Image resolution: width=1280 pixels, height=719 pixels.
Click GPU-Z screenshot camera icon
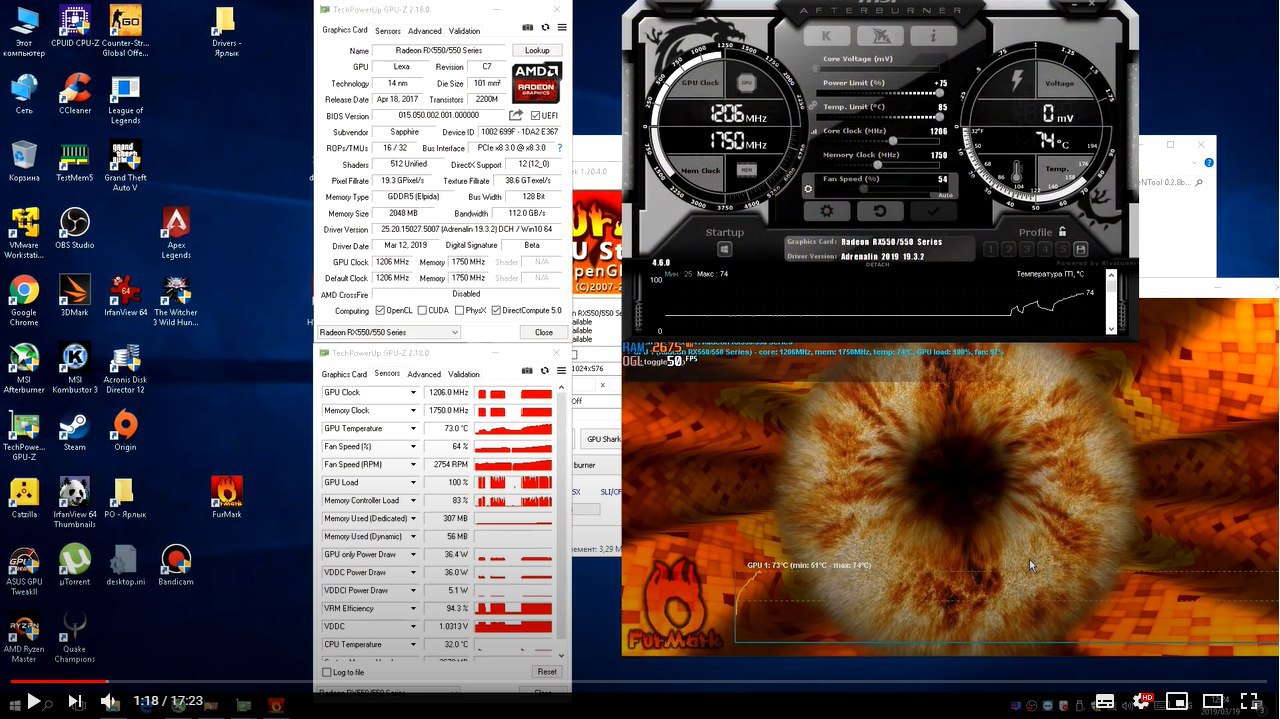coord(528,28)
